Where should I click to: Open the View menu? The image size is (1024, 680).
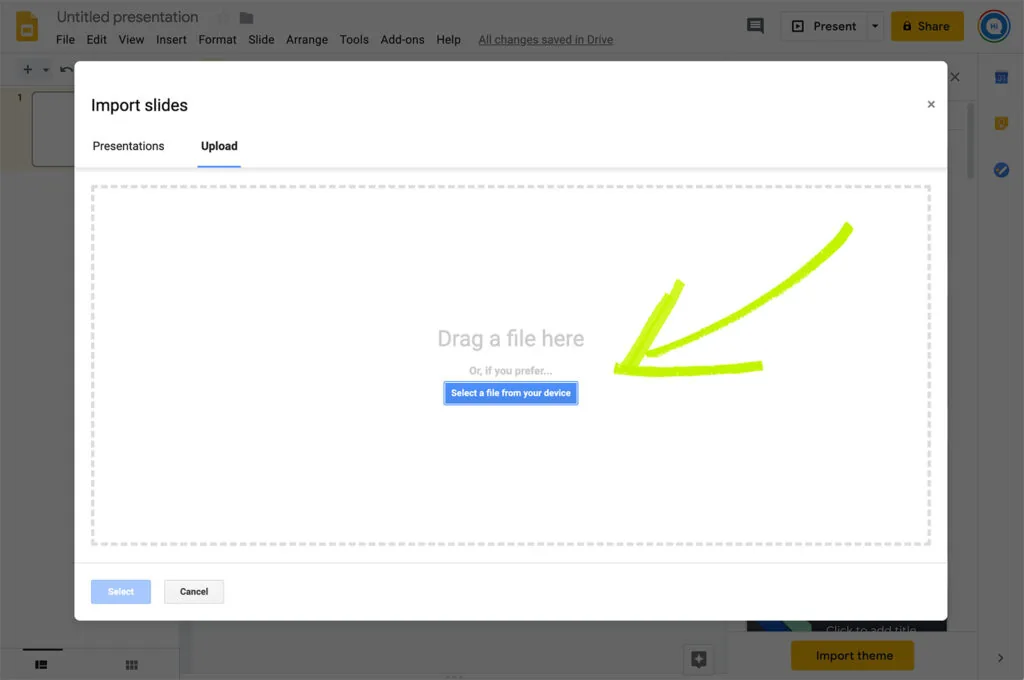[x=131, y=40]
